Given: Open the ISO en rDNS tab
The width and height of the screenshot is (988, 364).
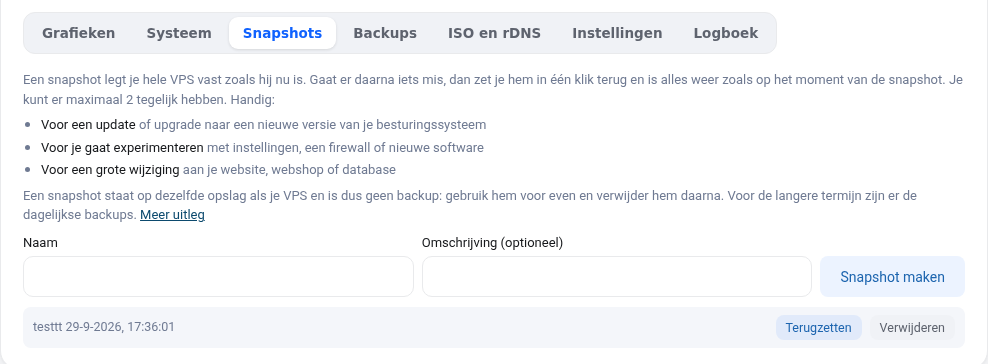Looking at the screenshot, I should coord(495,33).
